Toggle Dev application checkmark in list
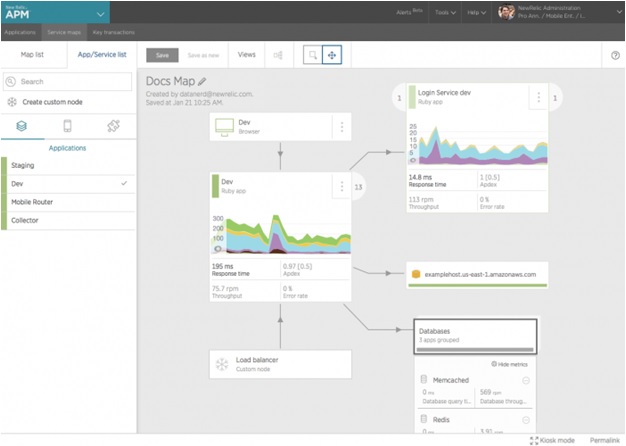This screenshot has width=626, height=446. [124, 183]
